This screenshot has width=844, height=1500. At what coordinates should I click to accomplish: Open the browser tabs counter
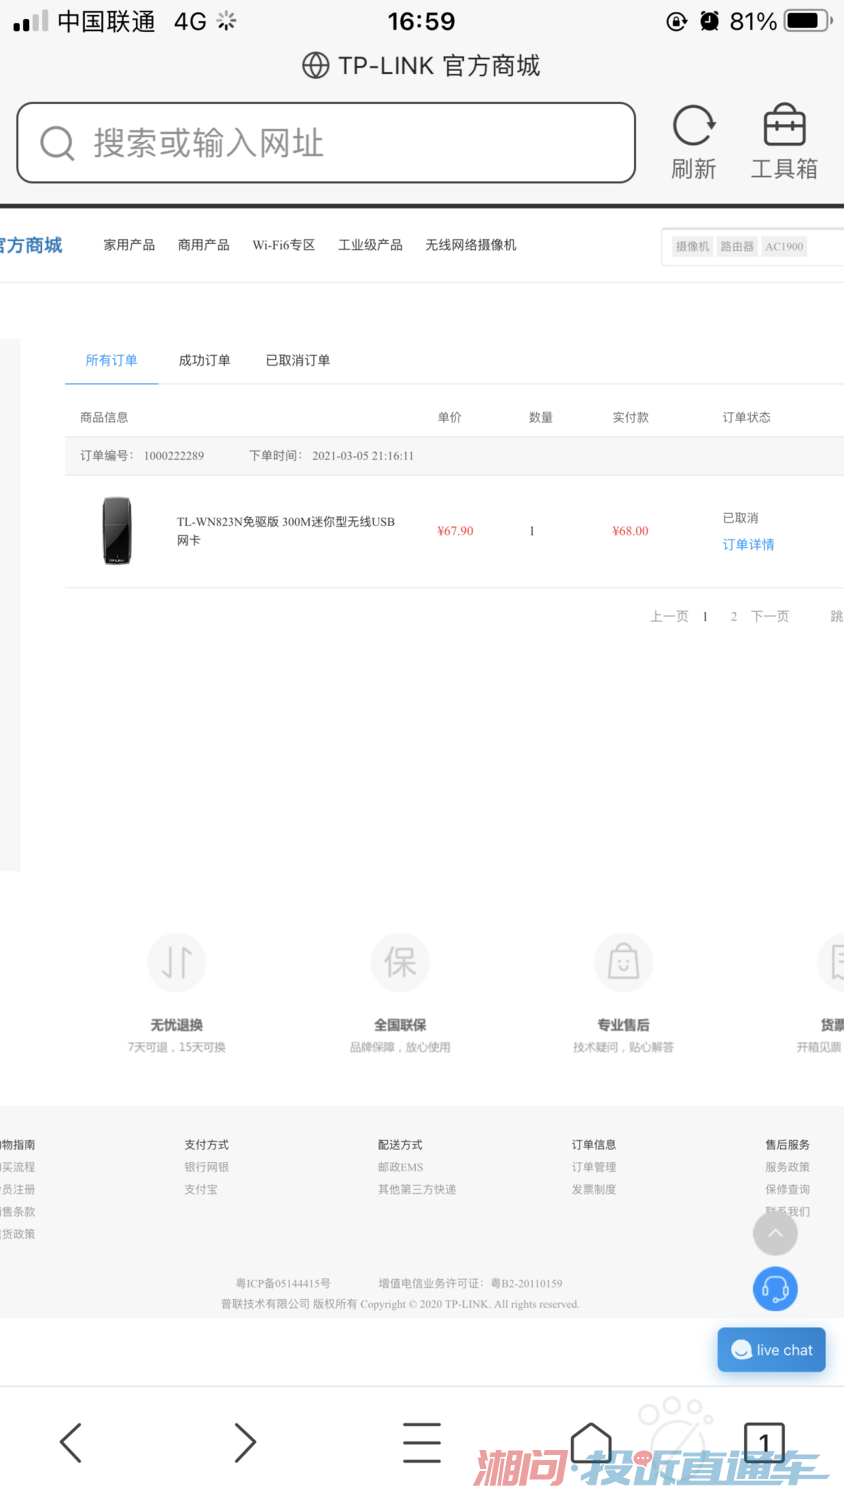coord(764,1442)
